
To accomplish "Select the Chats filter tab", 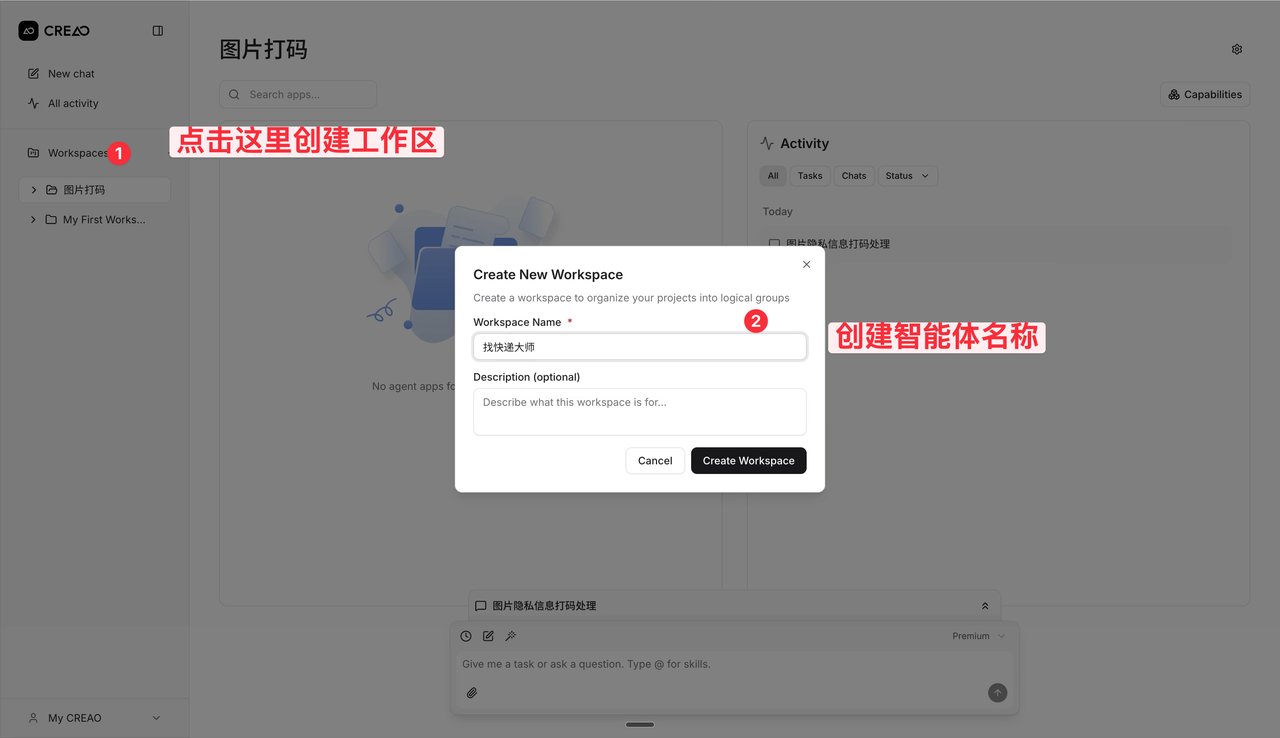I will point(854,176).
